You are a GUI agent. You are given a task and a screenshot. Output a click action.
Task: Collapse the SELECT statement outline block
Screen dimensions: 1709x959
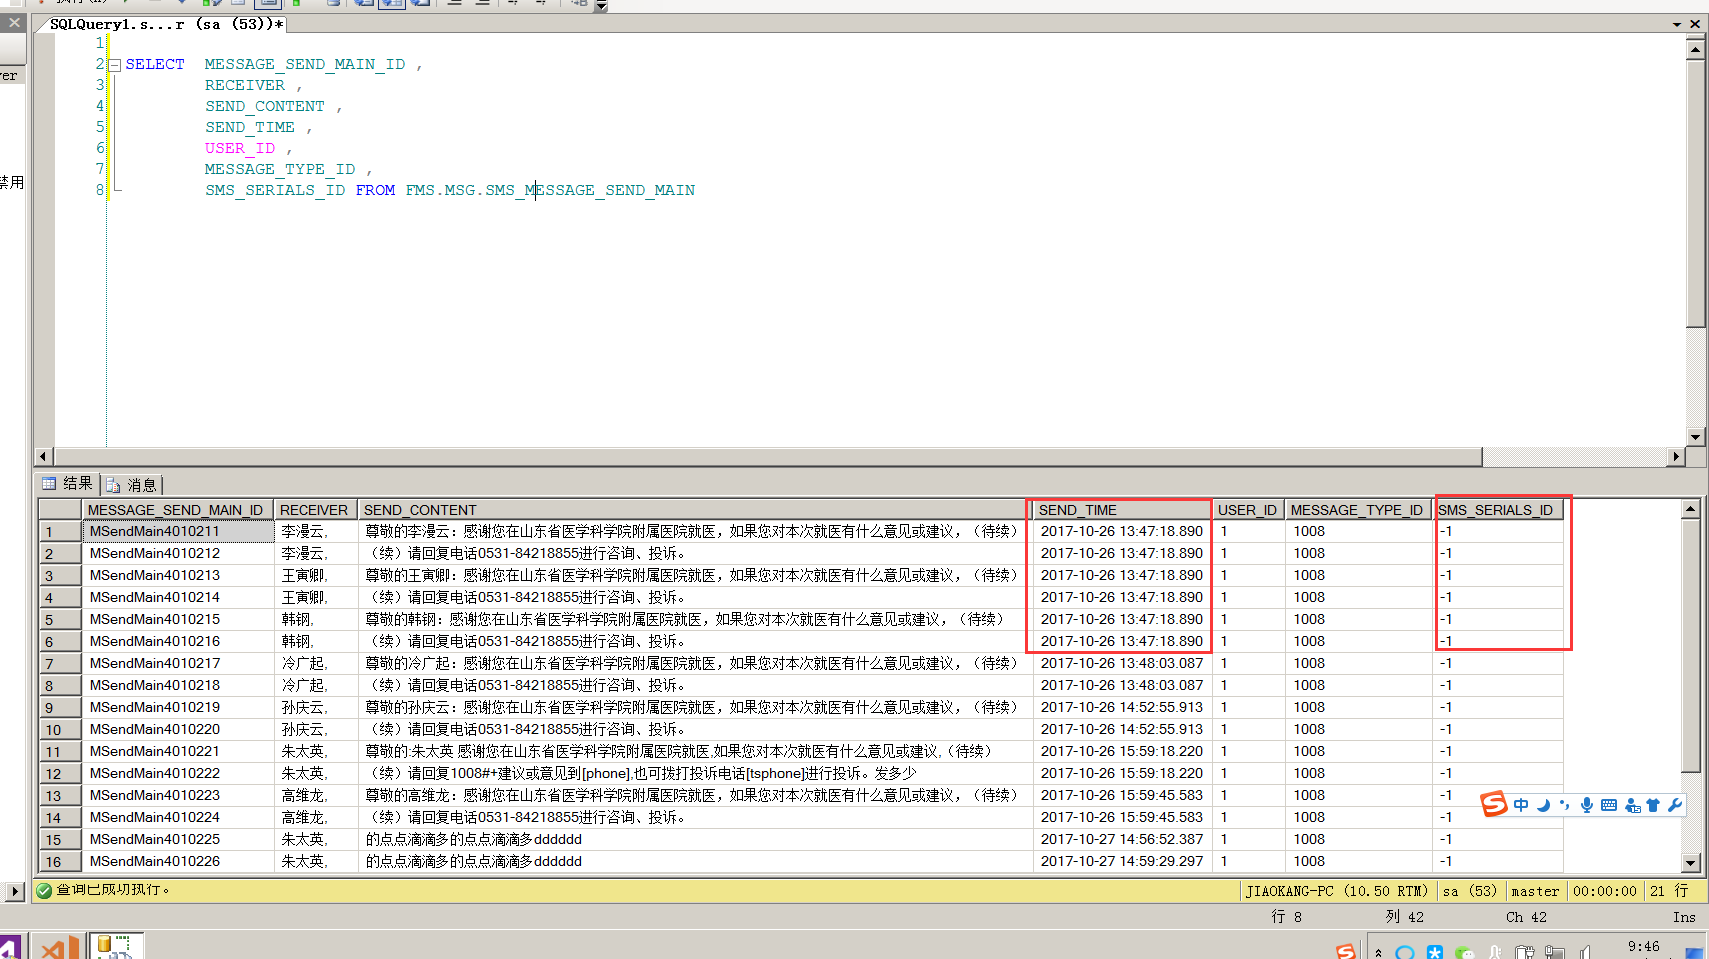115,65
